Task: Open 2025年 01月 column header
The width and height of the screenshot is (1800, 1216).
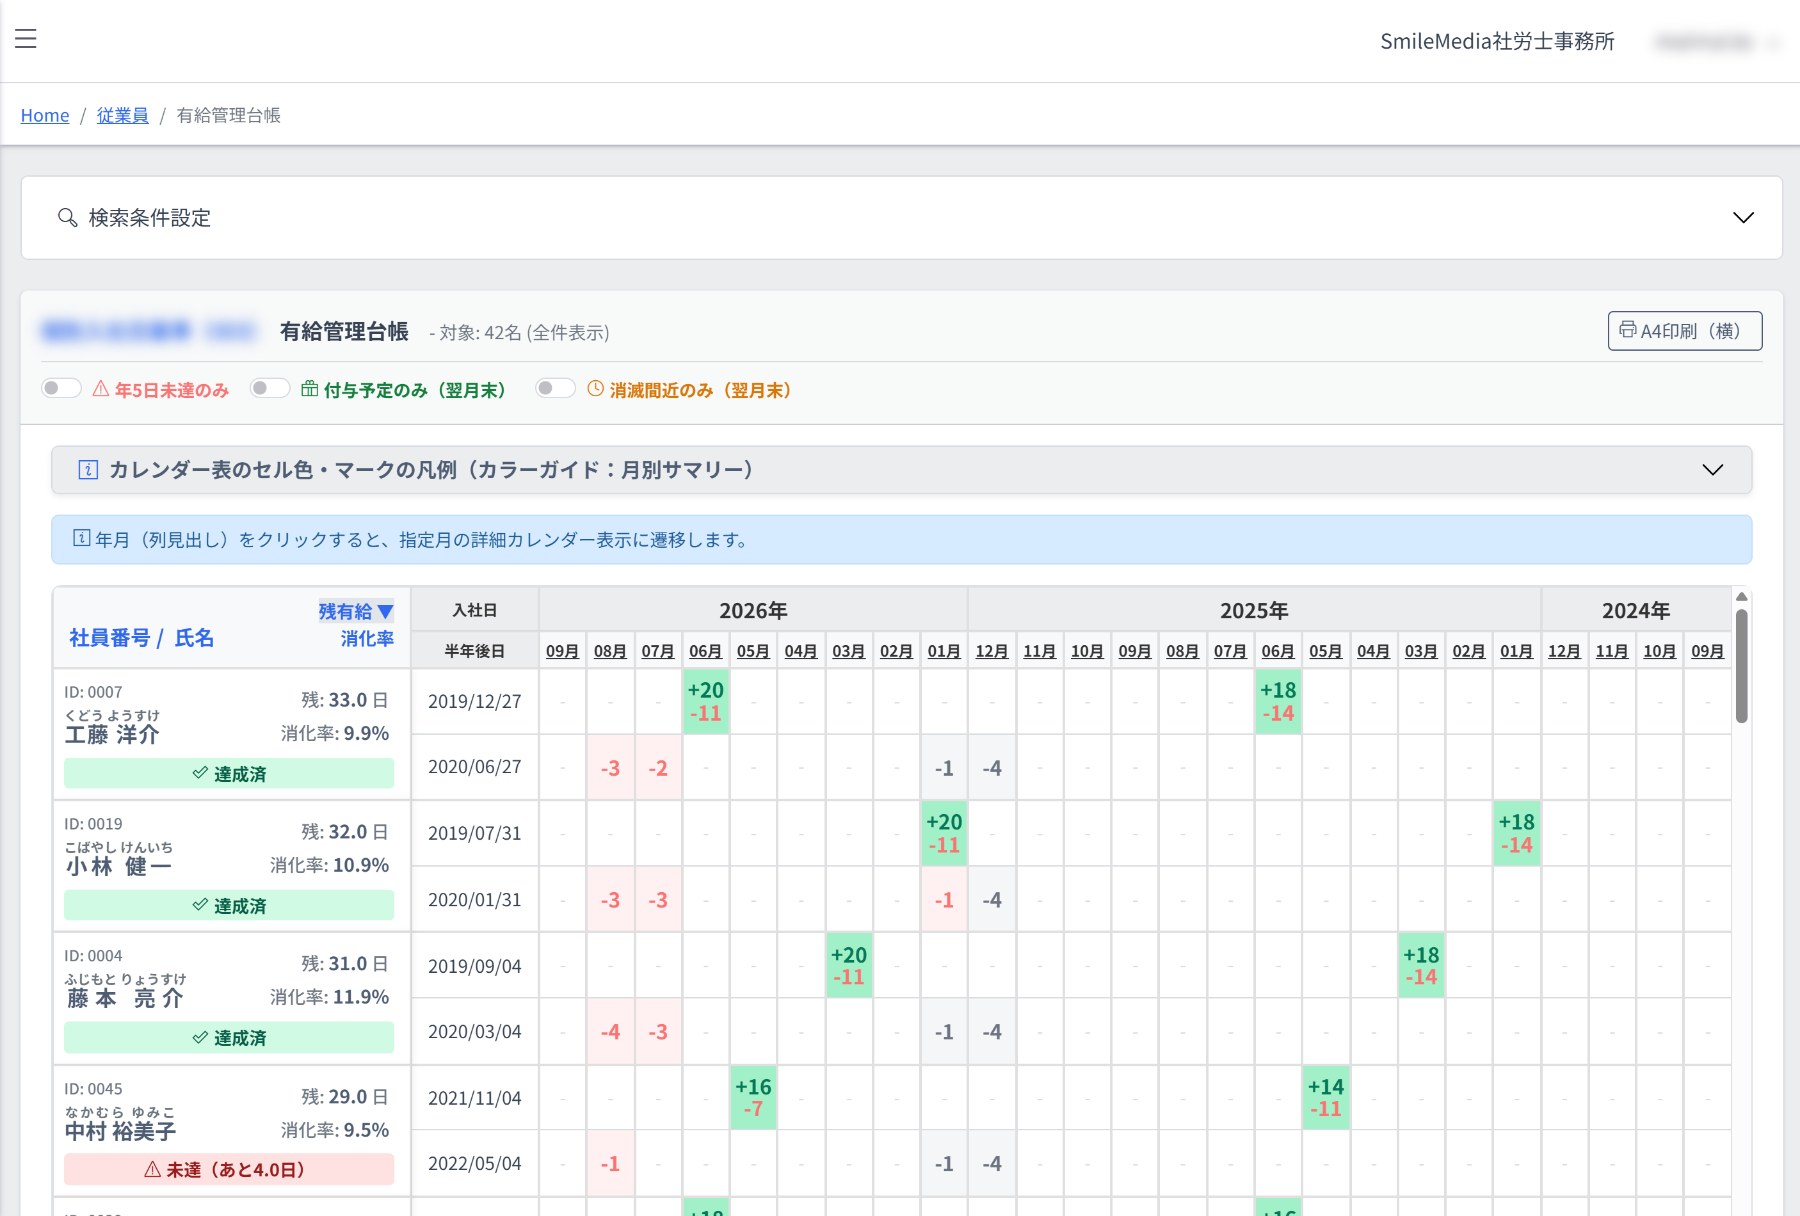Action: [1516, 651]
